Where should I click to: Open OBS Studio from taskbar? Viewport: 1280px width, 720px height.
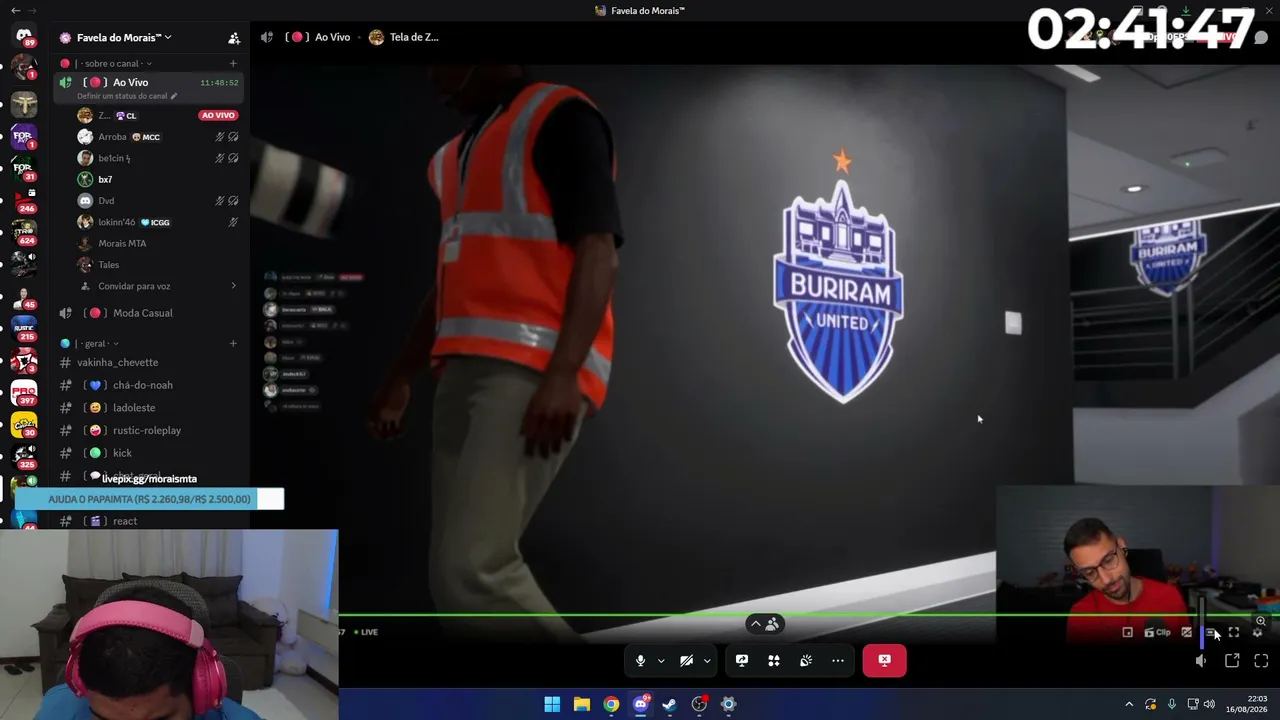point(699,705)
